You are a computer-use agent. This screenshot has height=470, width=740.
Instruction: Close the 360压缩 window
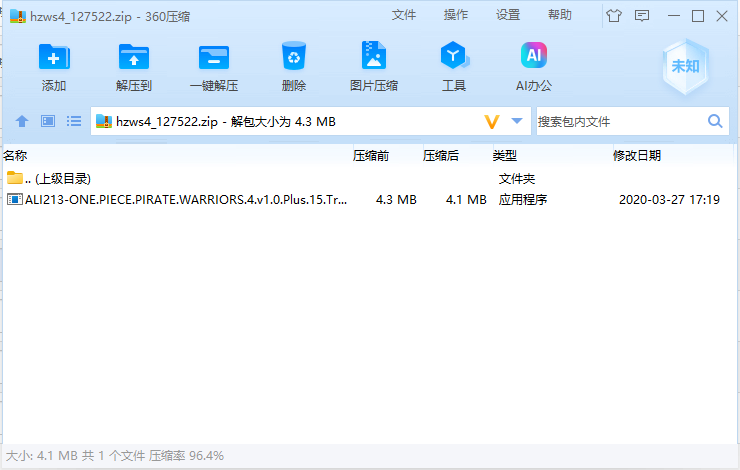[x=722, y=16]
